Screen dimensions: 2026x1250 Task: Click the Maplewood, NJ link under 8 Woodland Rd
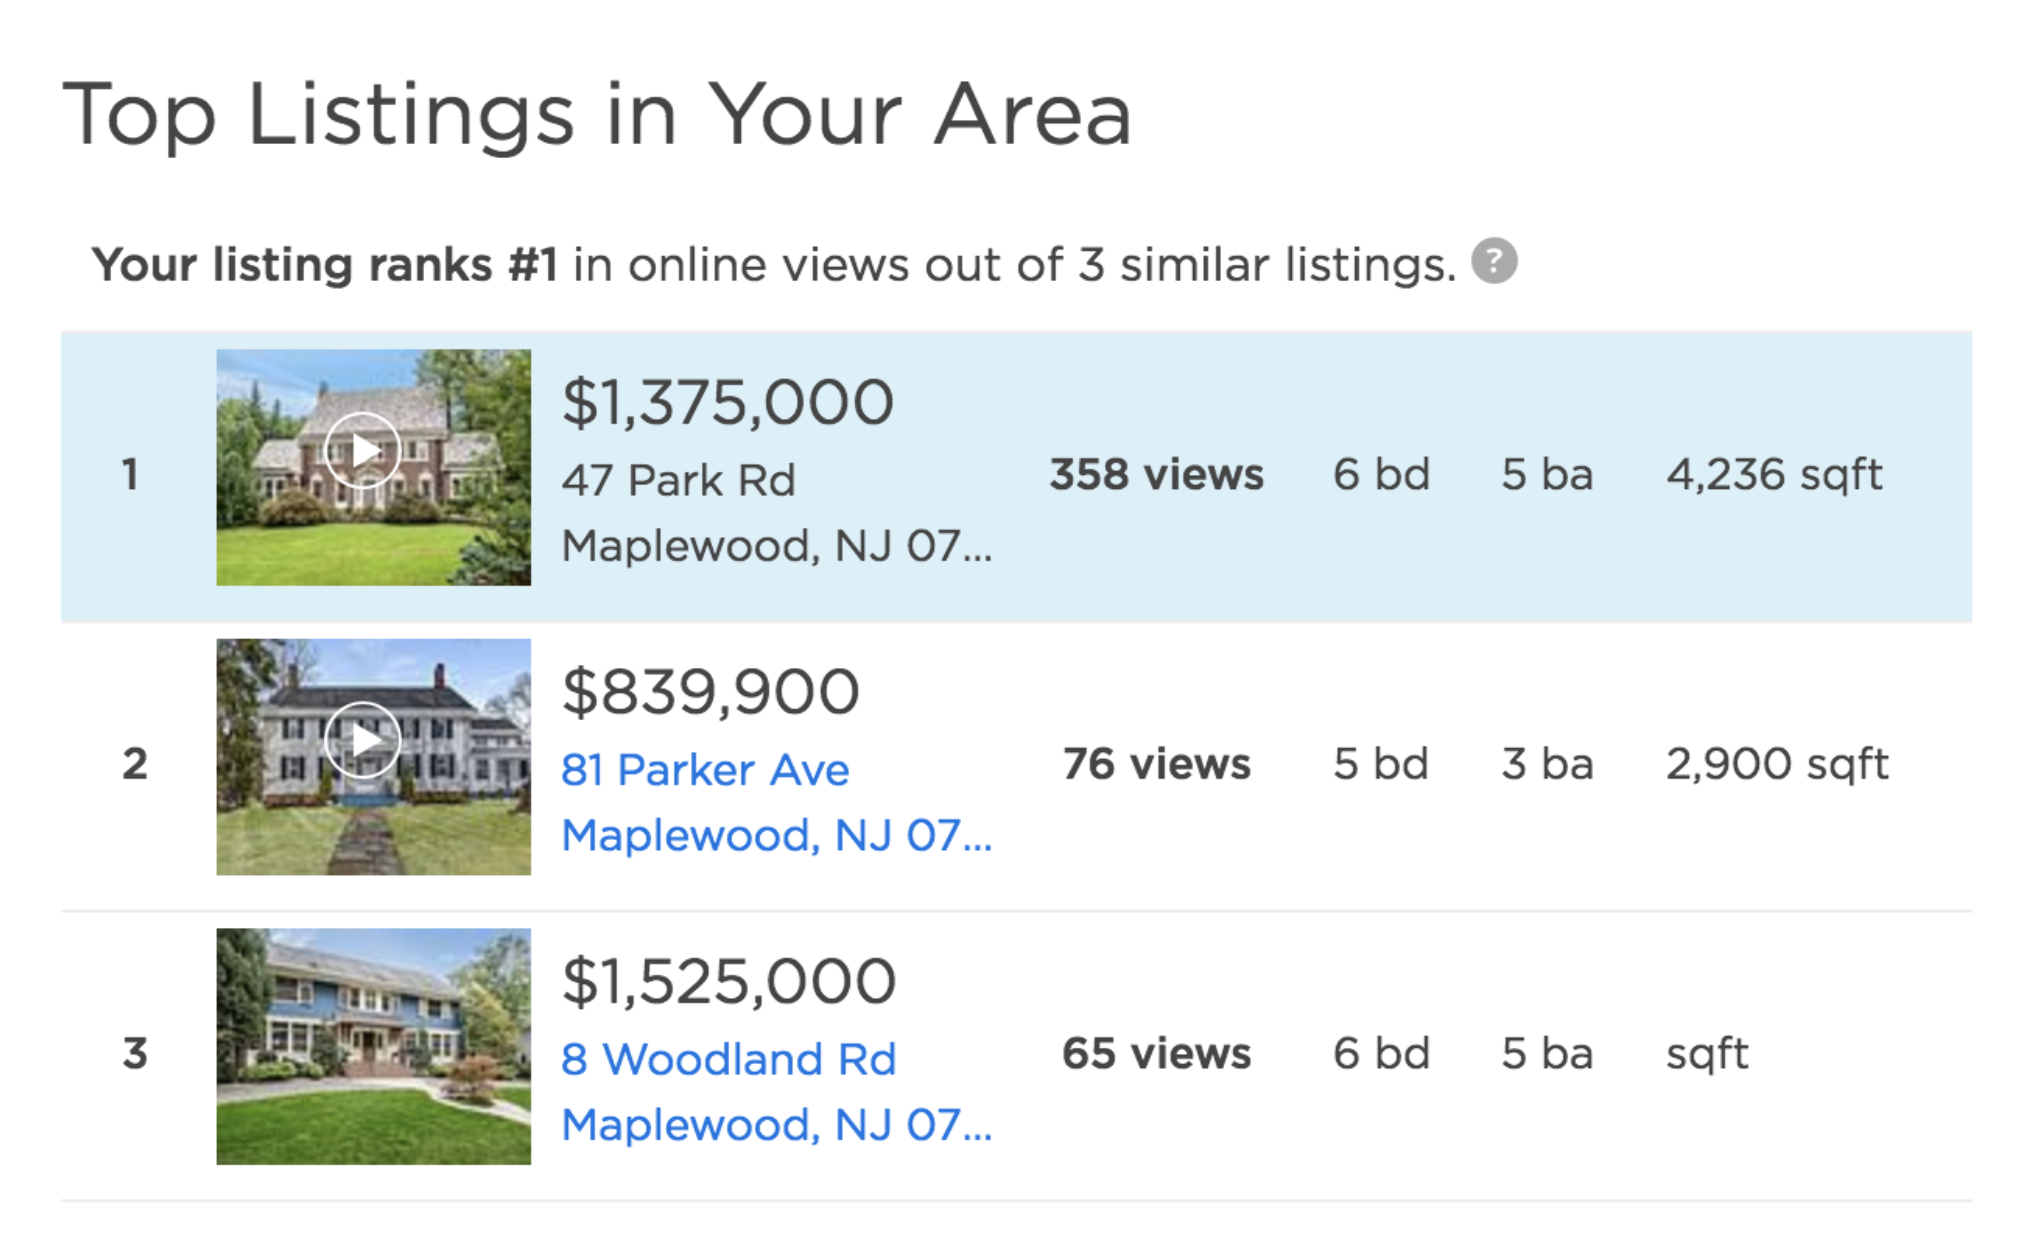pyautogui.click(x=777, y=1125)
